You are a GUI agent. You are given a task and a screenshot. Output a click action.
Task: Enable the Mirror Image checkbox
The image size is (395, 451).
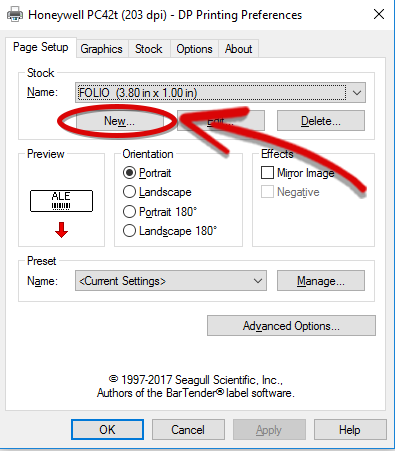pos(298,173)
